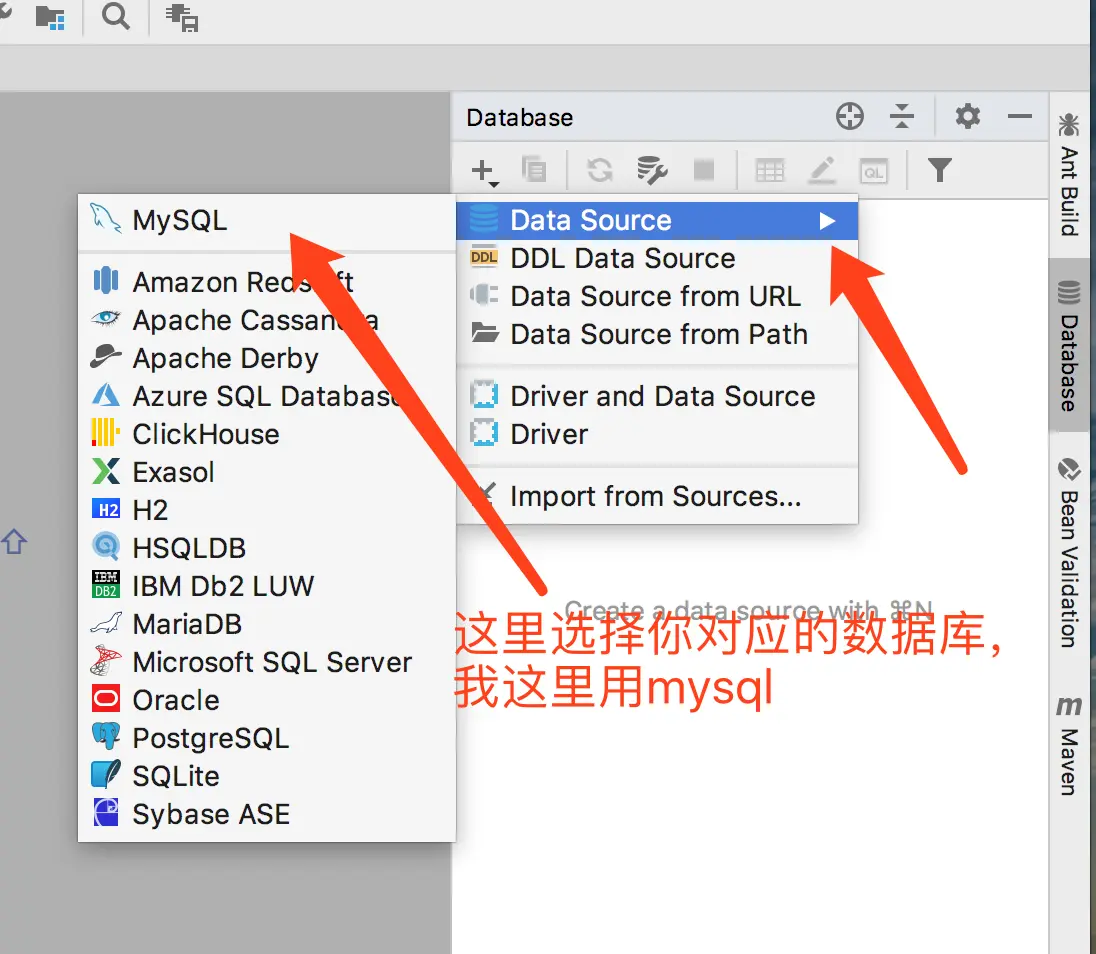Click the Duplicate icon in Database toolbar
This screenshot has width=1096, height=954.
point(535,170)
